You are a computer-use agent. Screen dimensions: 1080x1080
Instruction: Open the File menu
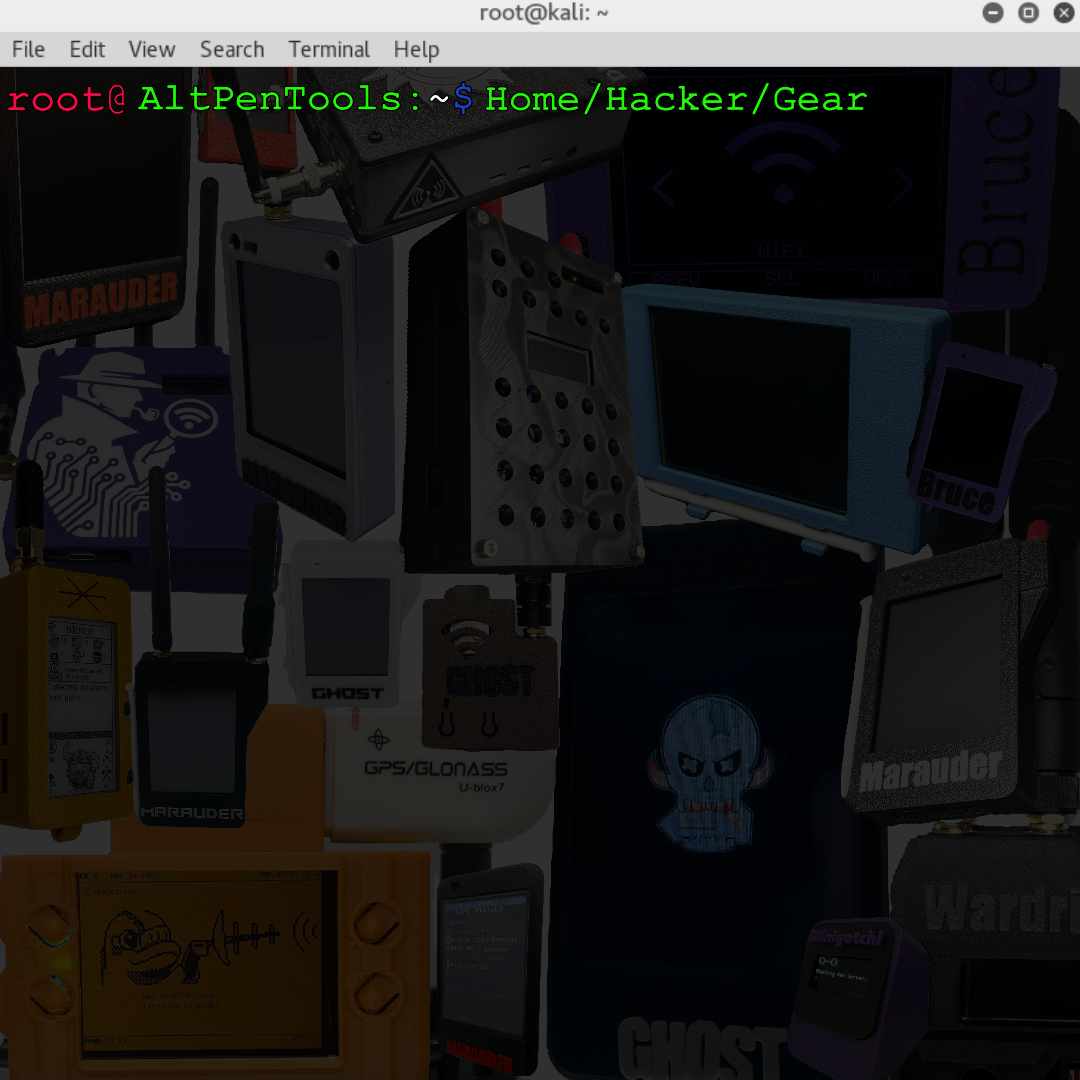tap(28, 50)
